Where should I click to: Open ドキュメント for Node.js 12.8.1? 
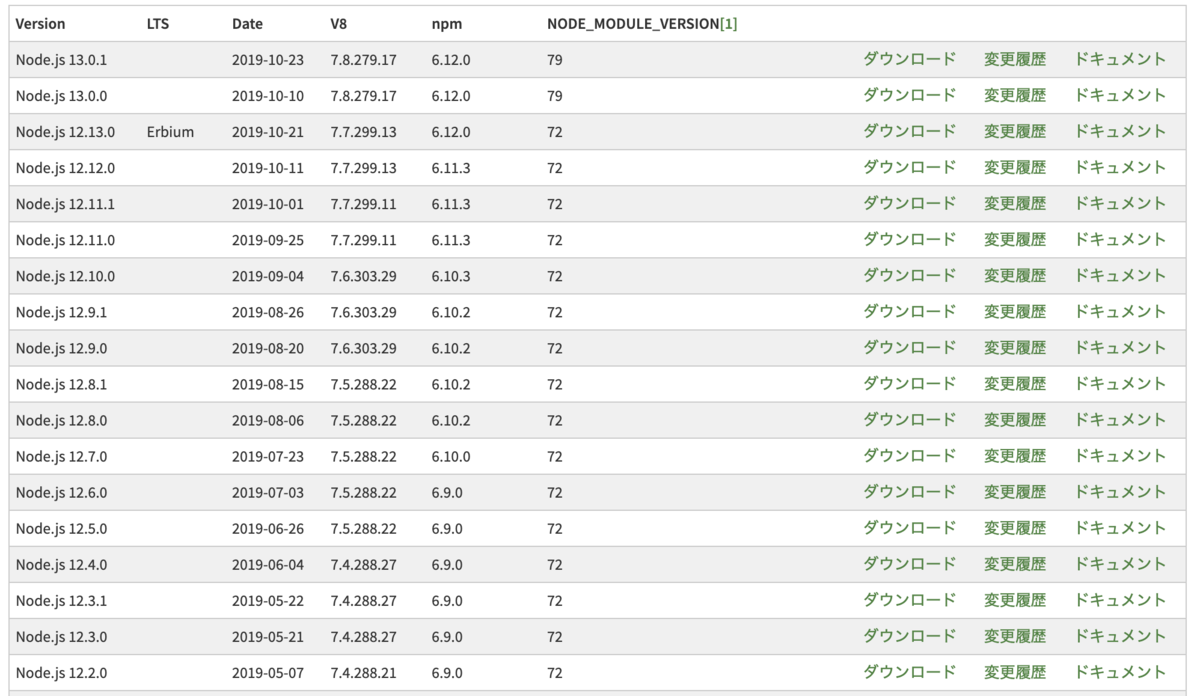tap(1120, 383)
